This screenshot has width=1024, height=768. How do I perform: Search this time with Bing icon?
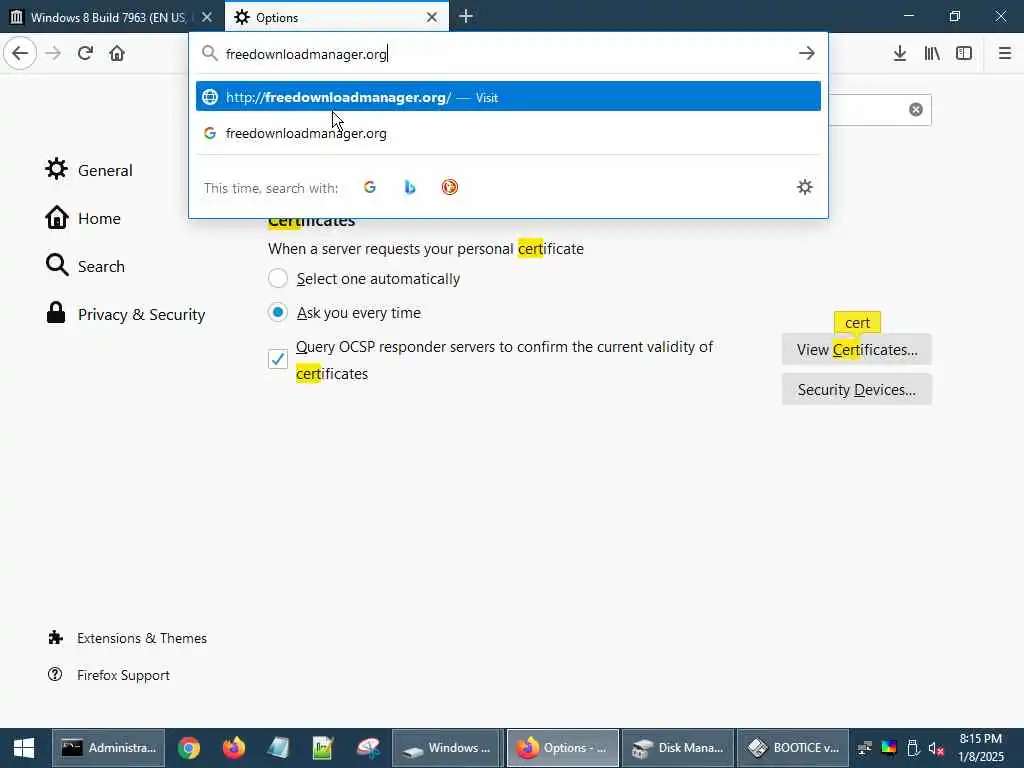pyautogui.click(x=409, y=187)
